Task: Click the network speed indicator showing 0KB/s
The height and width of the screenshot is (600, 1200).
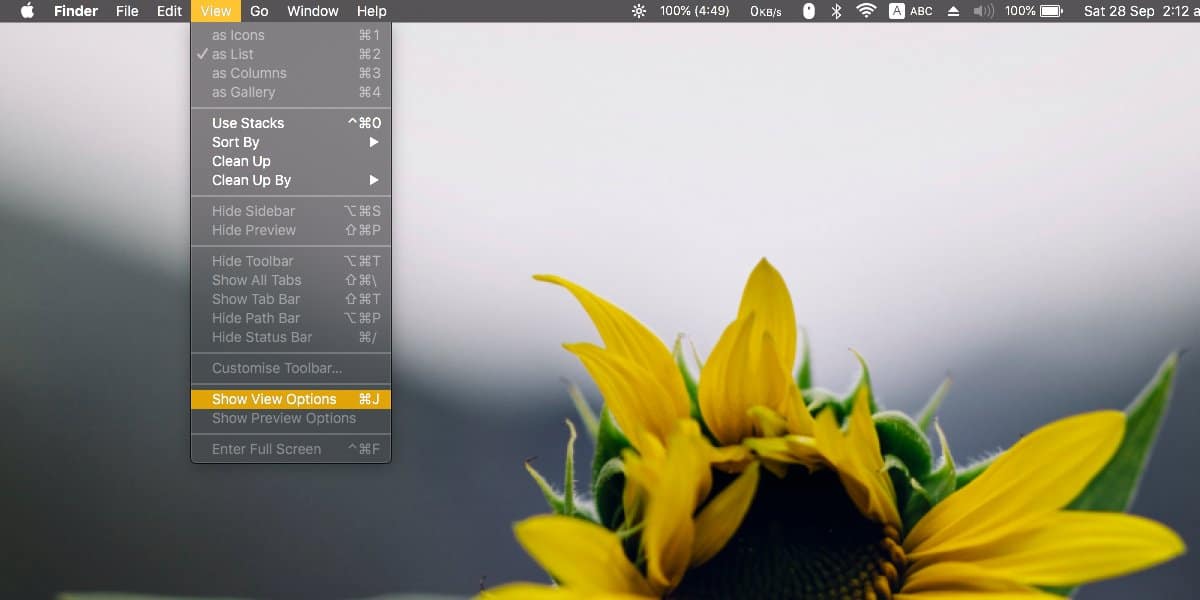Action: point(765,11)
